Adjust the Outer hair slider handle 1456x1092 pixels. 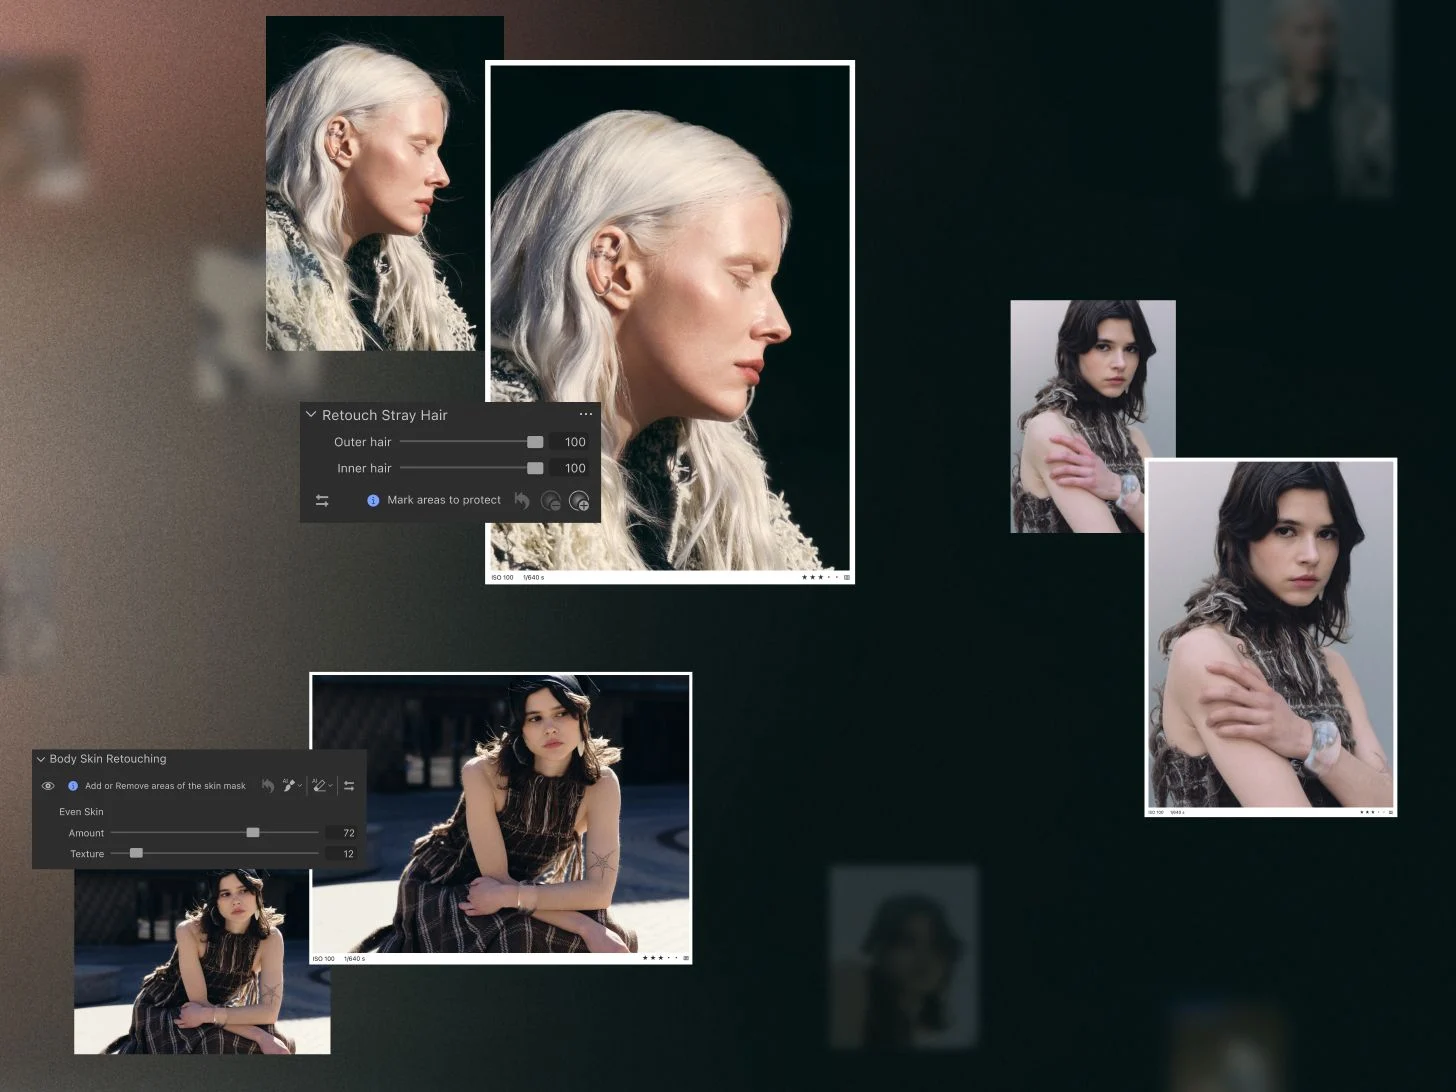point(535,442)
